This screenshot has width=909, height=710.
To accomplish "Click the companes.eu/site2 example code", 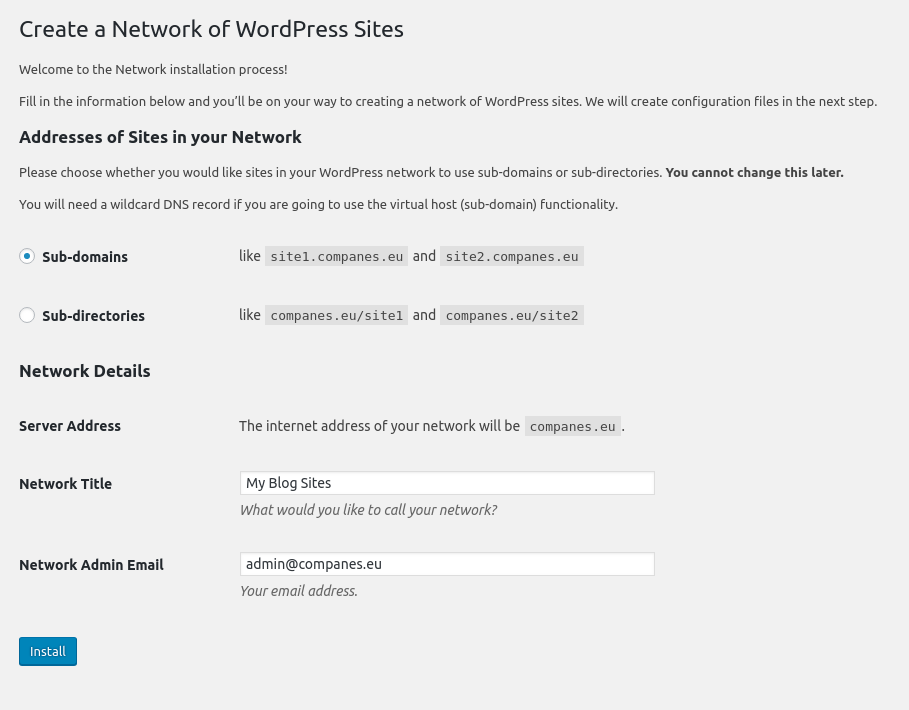I will 511,315.
